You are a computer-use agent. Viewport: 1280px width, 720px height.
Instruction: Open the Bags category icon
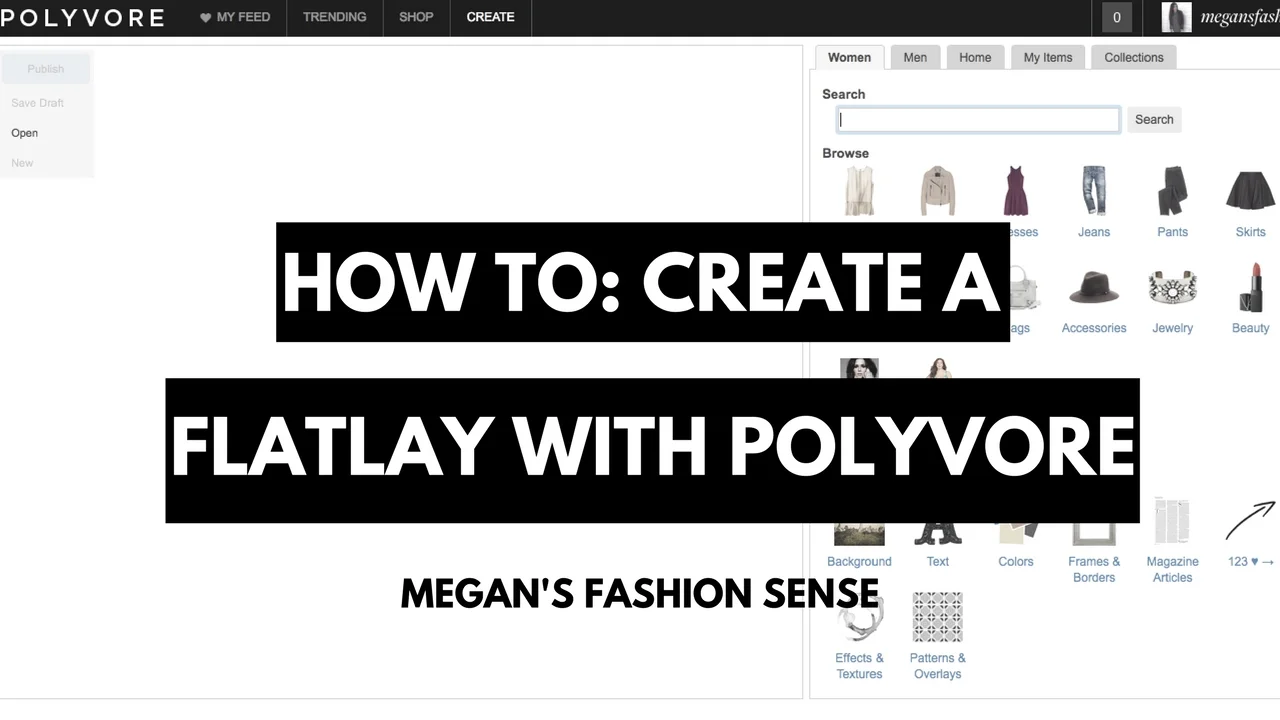click(1025, 288)
